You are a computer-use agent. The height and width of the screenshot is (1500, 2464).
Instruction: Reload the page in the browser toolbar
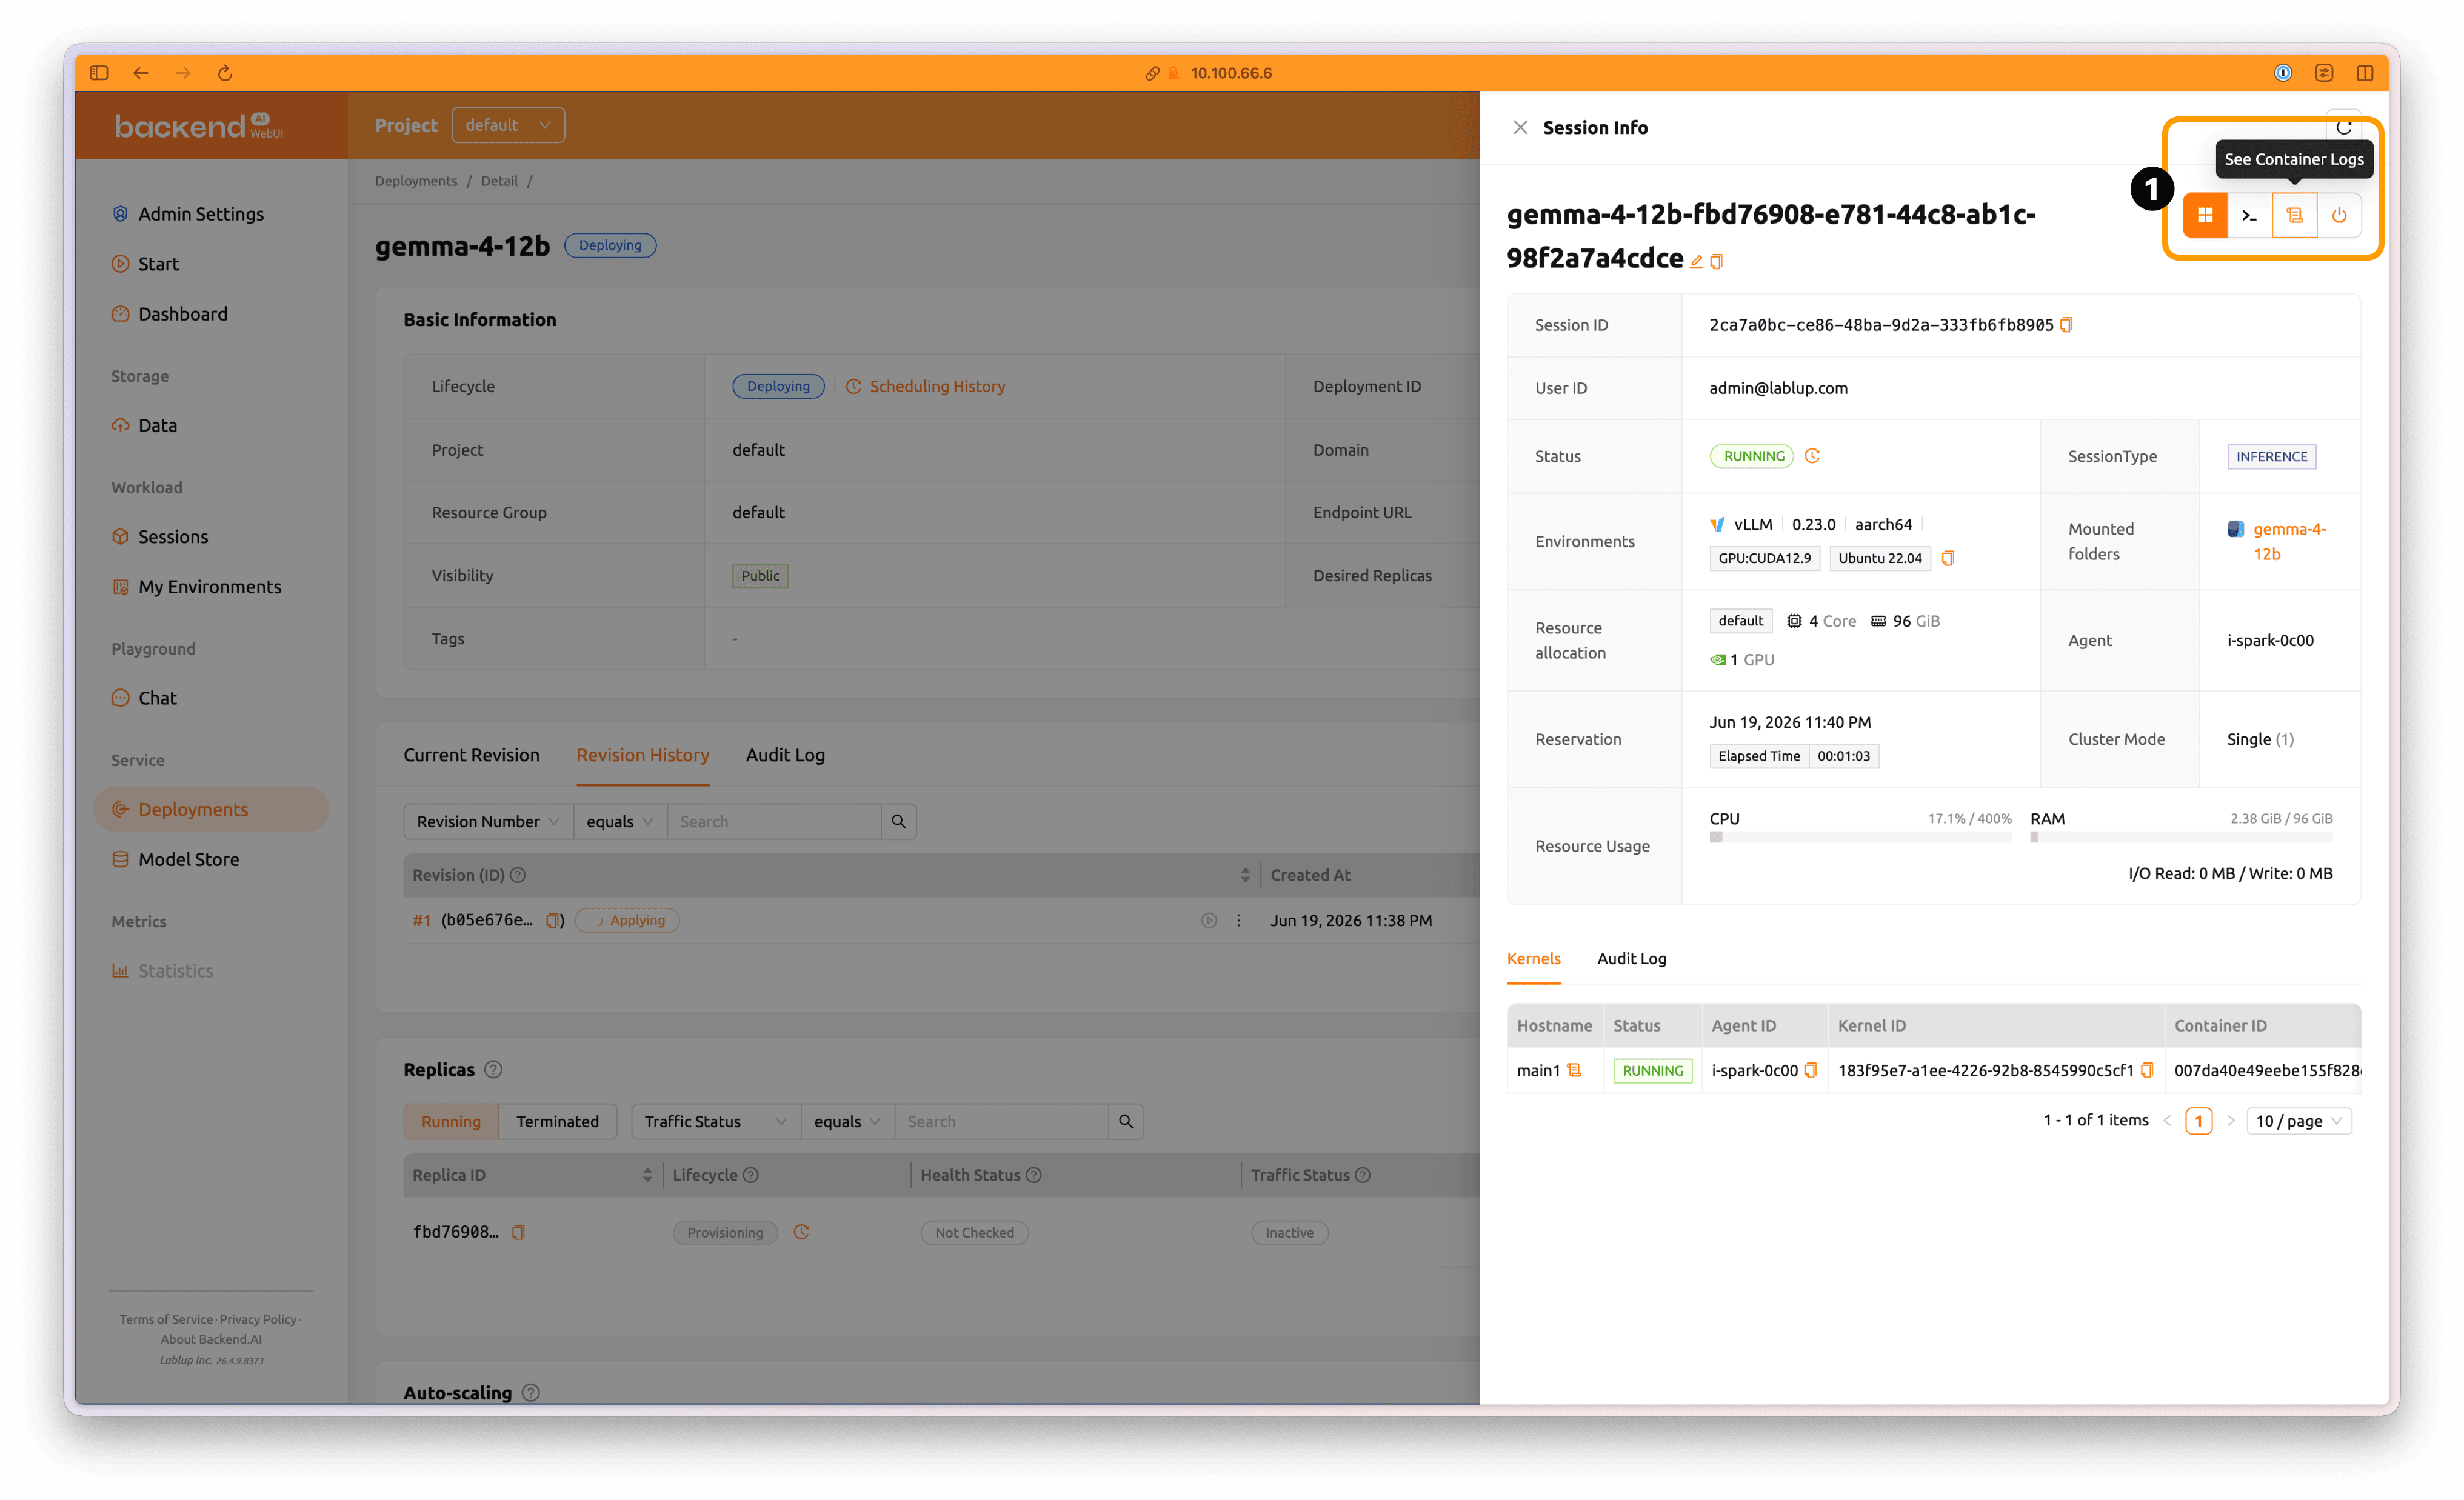[x=225, y=73]
